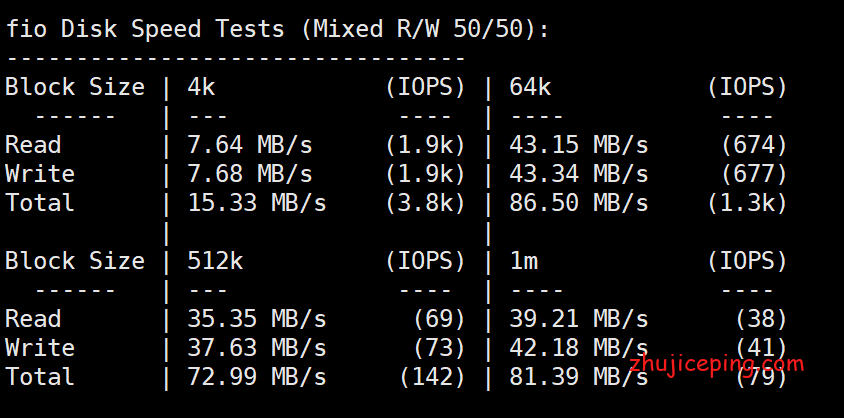This screenshot has height=418, width=844.
Task: Select the 4k total 15.33 MB/s value
Action: [256, 203]
